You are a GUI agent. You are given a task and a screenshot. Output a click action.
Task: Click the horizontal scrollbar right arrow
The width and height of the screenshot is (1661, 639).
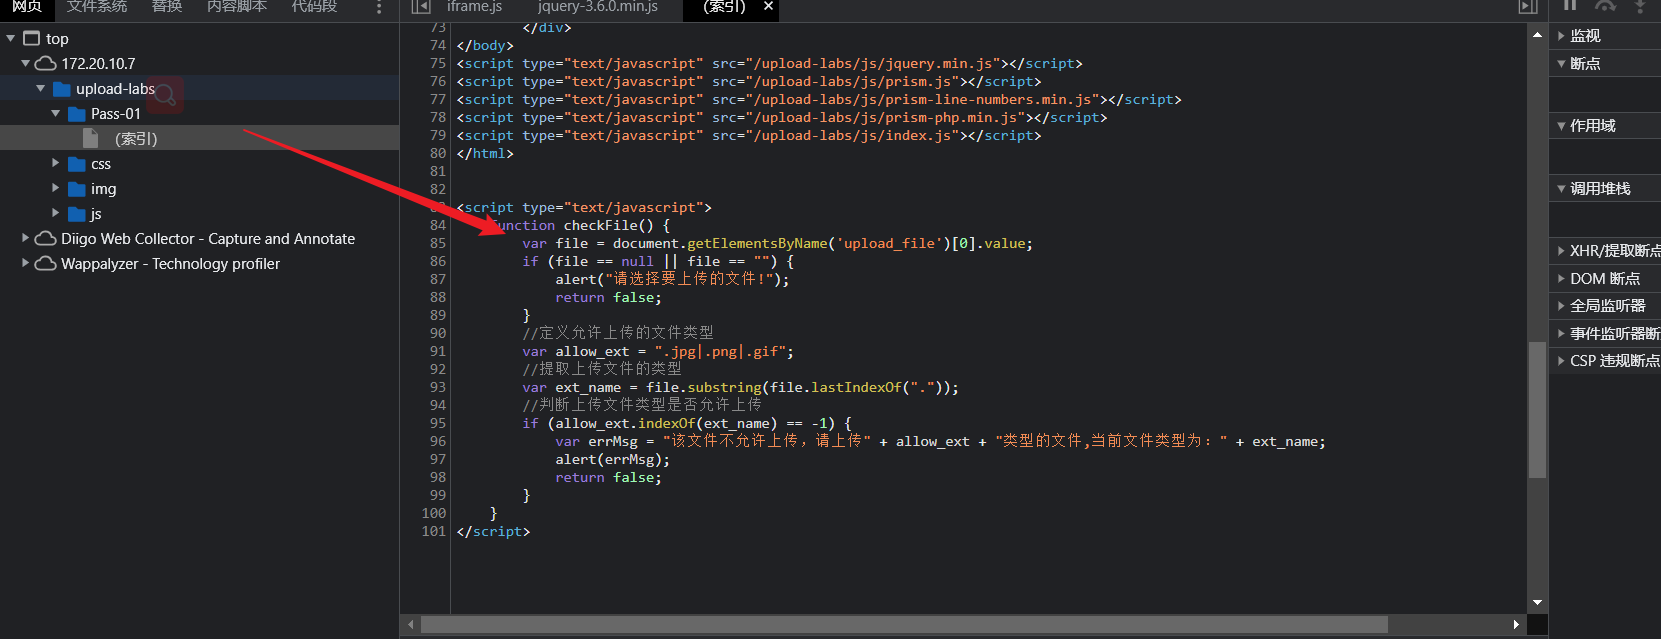pyautogui.click(x=1516, y=624)
